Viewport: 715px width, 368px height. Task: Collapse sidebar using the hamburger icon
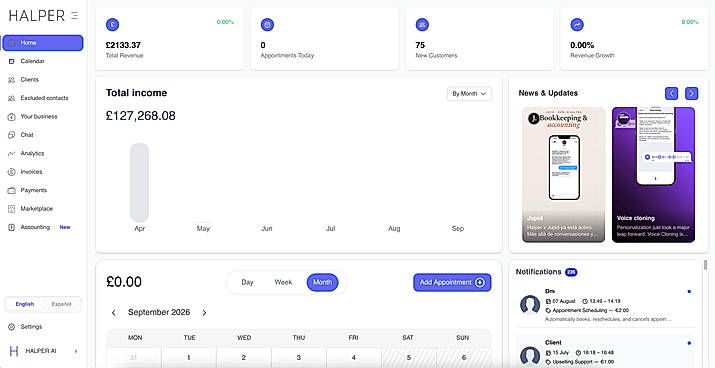pyautogui.click(x=75, y=16)
